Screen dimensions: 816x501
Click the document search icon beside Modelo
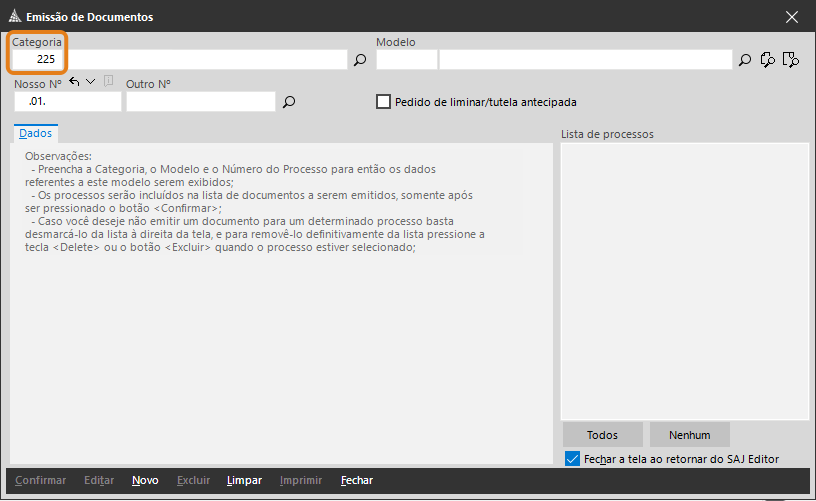pos(768,60)
